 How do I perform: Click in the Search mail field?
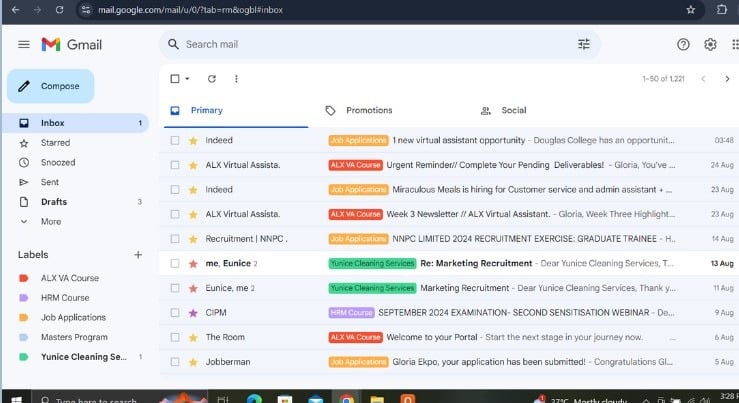(x=370, y=44)
